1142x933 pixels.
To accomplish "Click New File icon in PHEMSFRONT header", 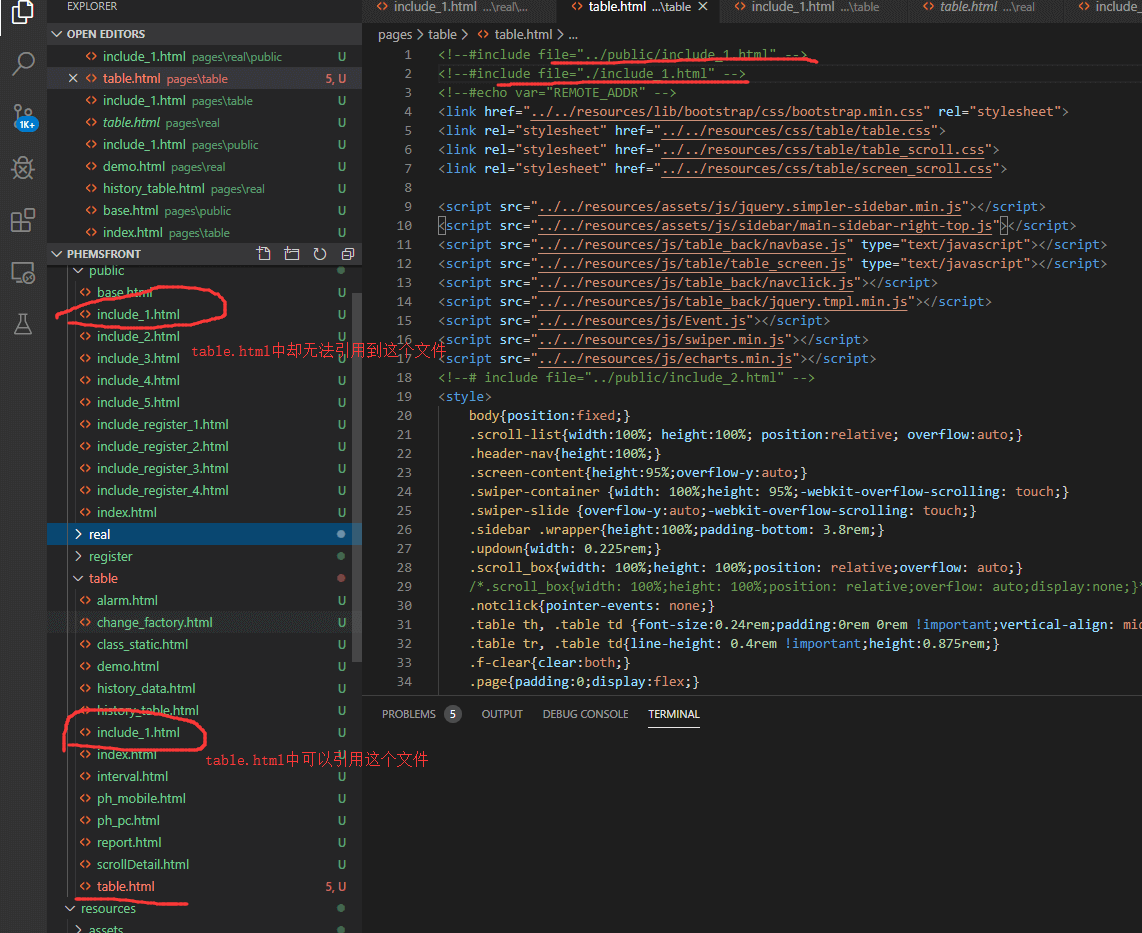I will click(264, 254).
